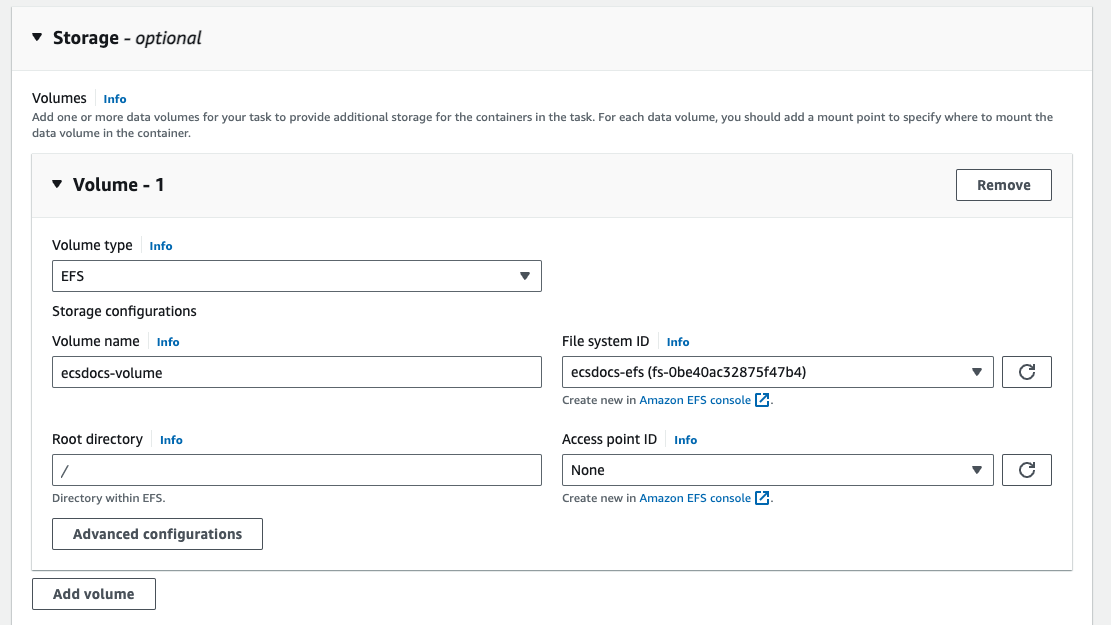The height and width of the screenshot is (625, 1111).
Task: Open the Access point ID dropdown
Action: point(777,470)
